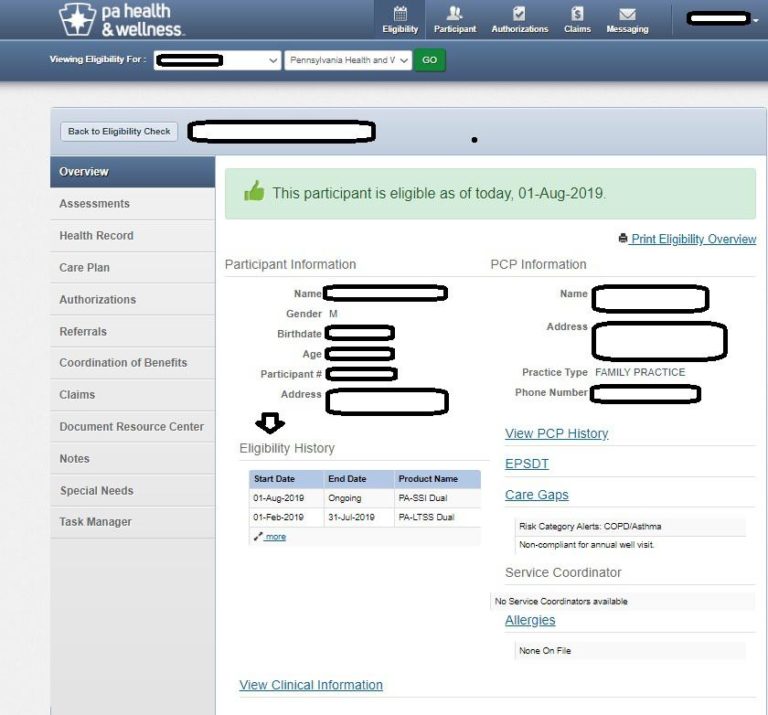Image resolution: width=768 pixels, height=715 pixels.
Task: Open Care Plan in the sidebar
Action: pyautogui.click(x=85, y=268)
